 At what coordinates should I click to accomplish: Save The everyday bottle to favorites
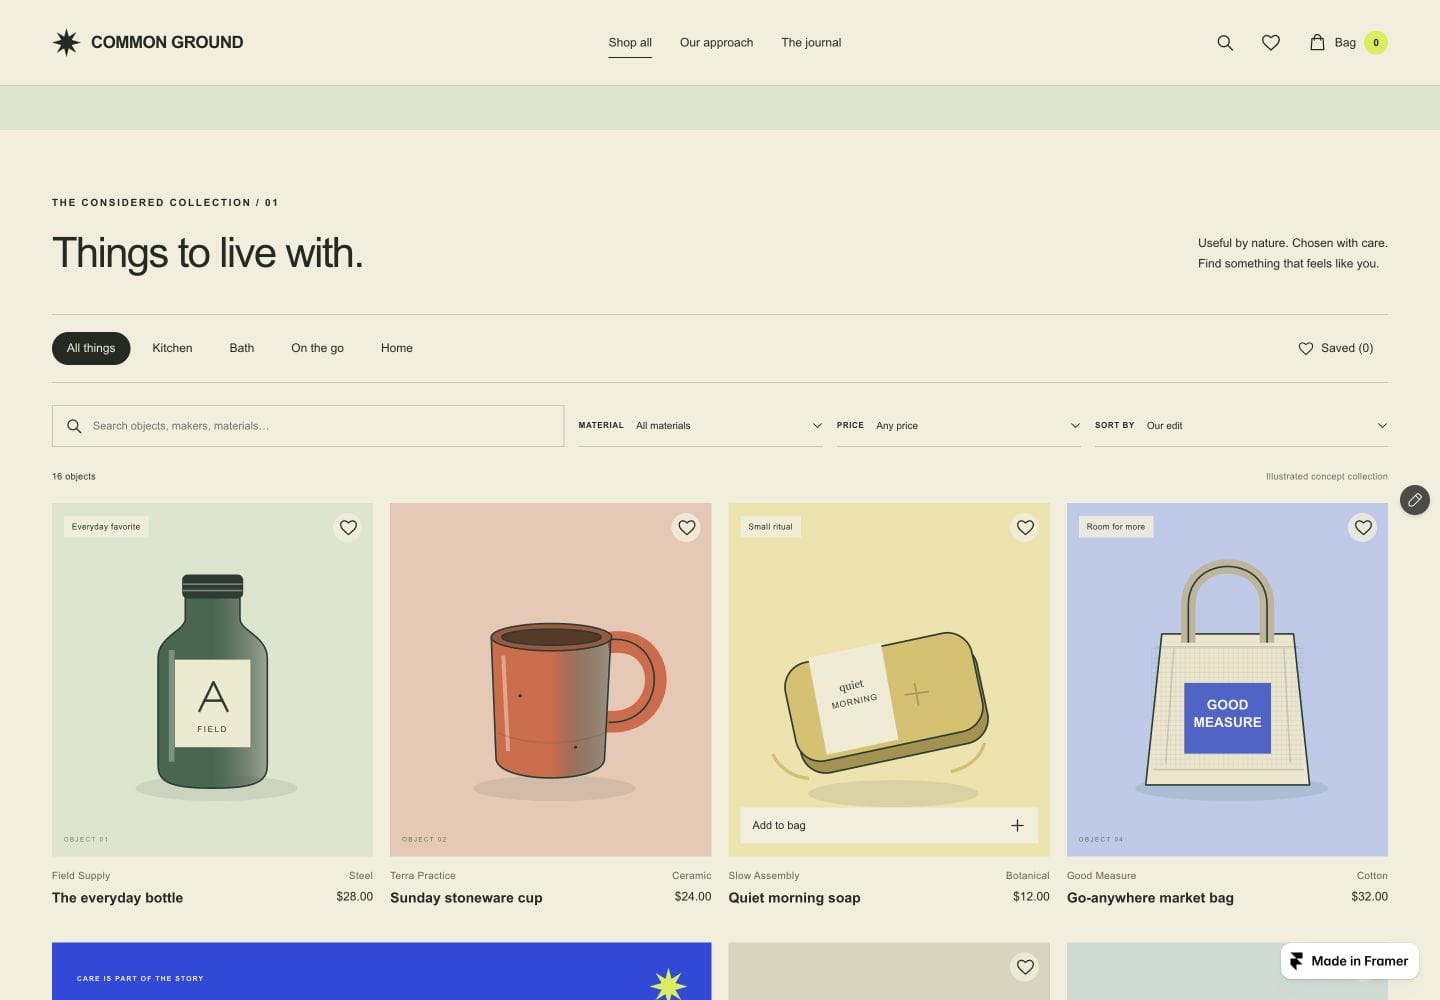click(x=348, y=527)
